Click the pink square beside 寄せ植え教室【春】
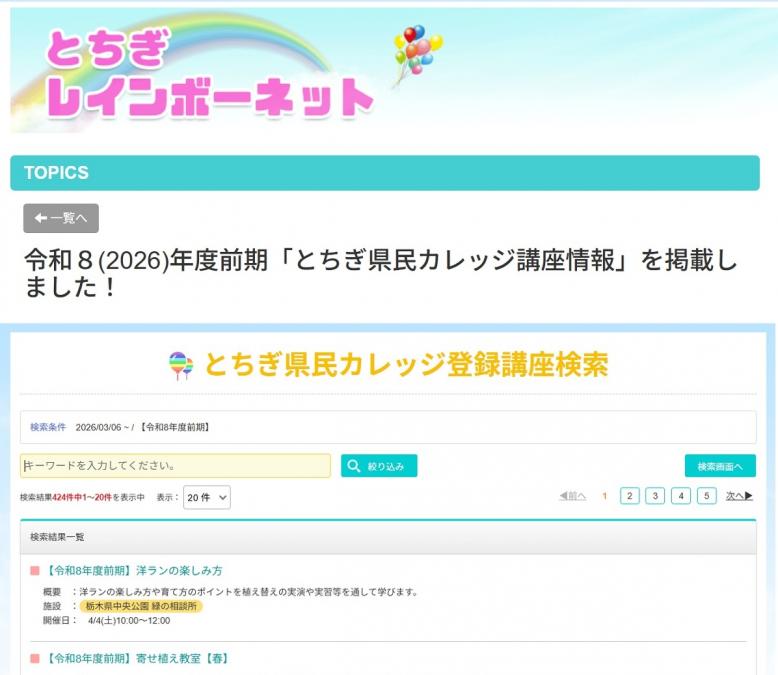 (35, 659)
